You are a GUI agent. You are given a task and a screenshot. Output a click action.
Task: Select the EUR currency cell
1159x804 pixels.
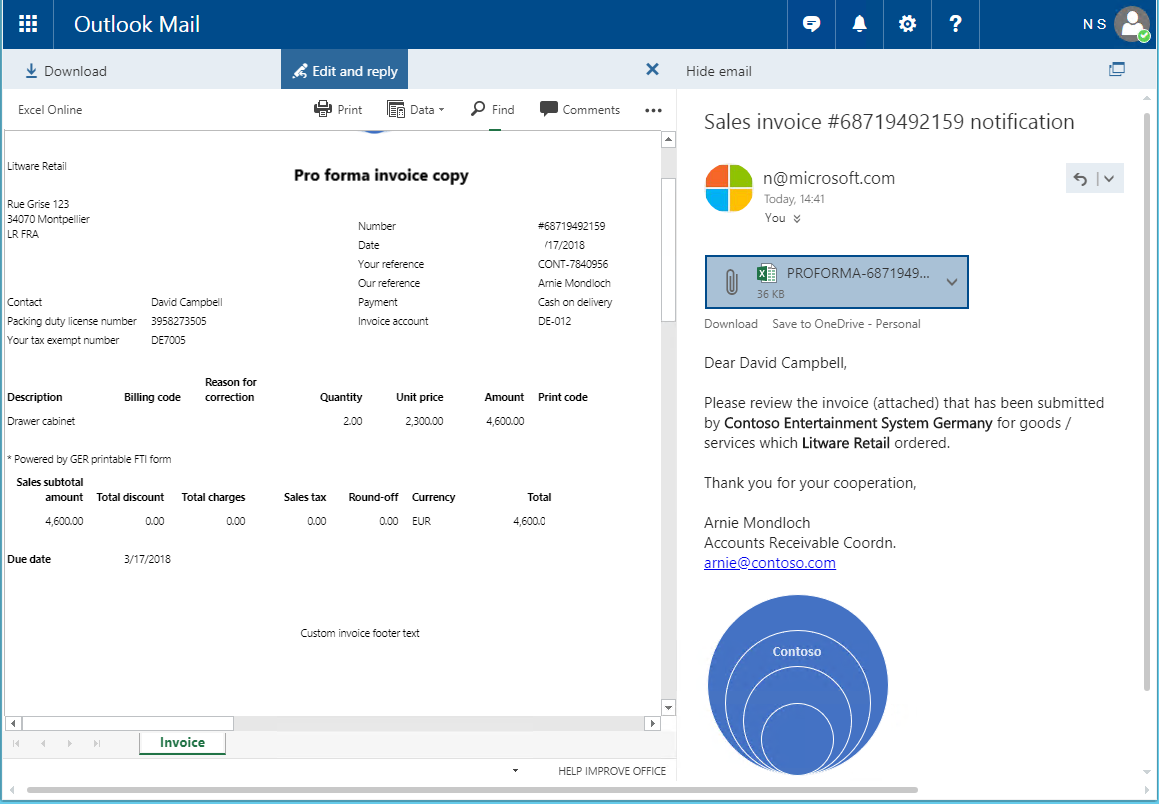(x=421, y=521)
